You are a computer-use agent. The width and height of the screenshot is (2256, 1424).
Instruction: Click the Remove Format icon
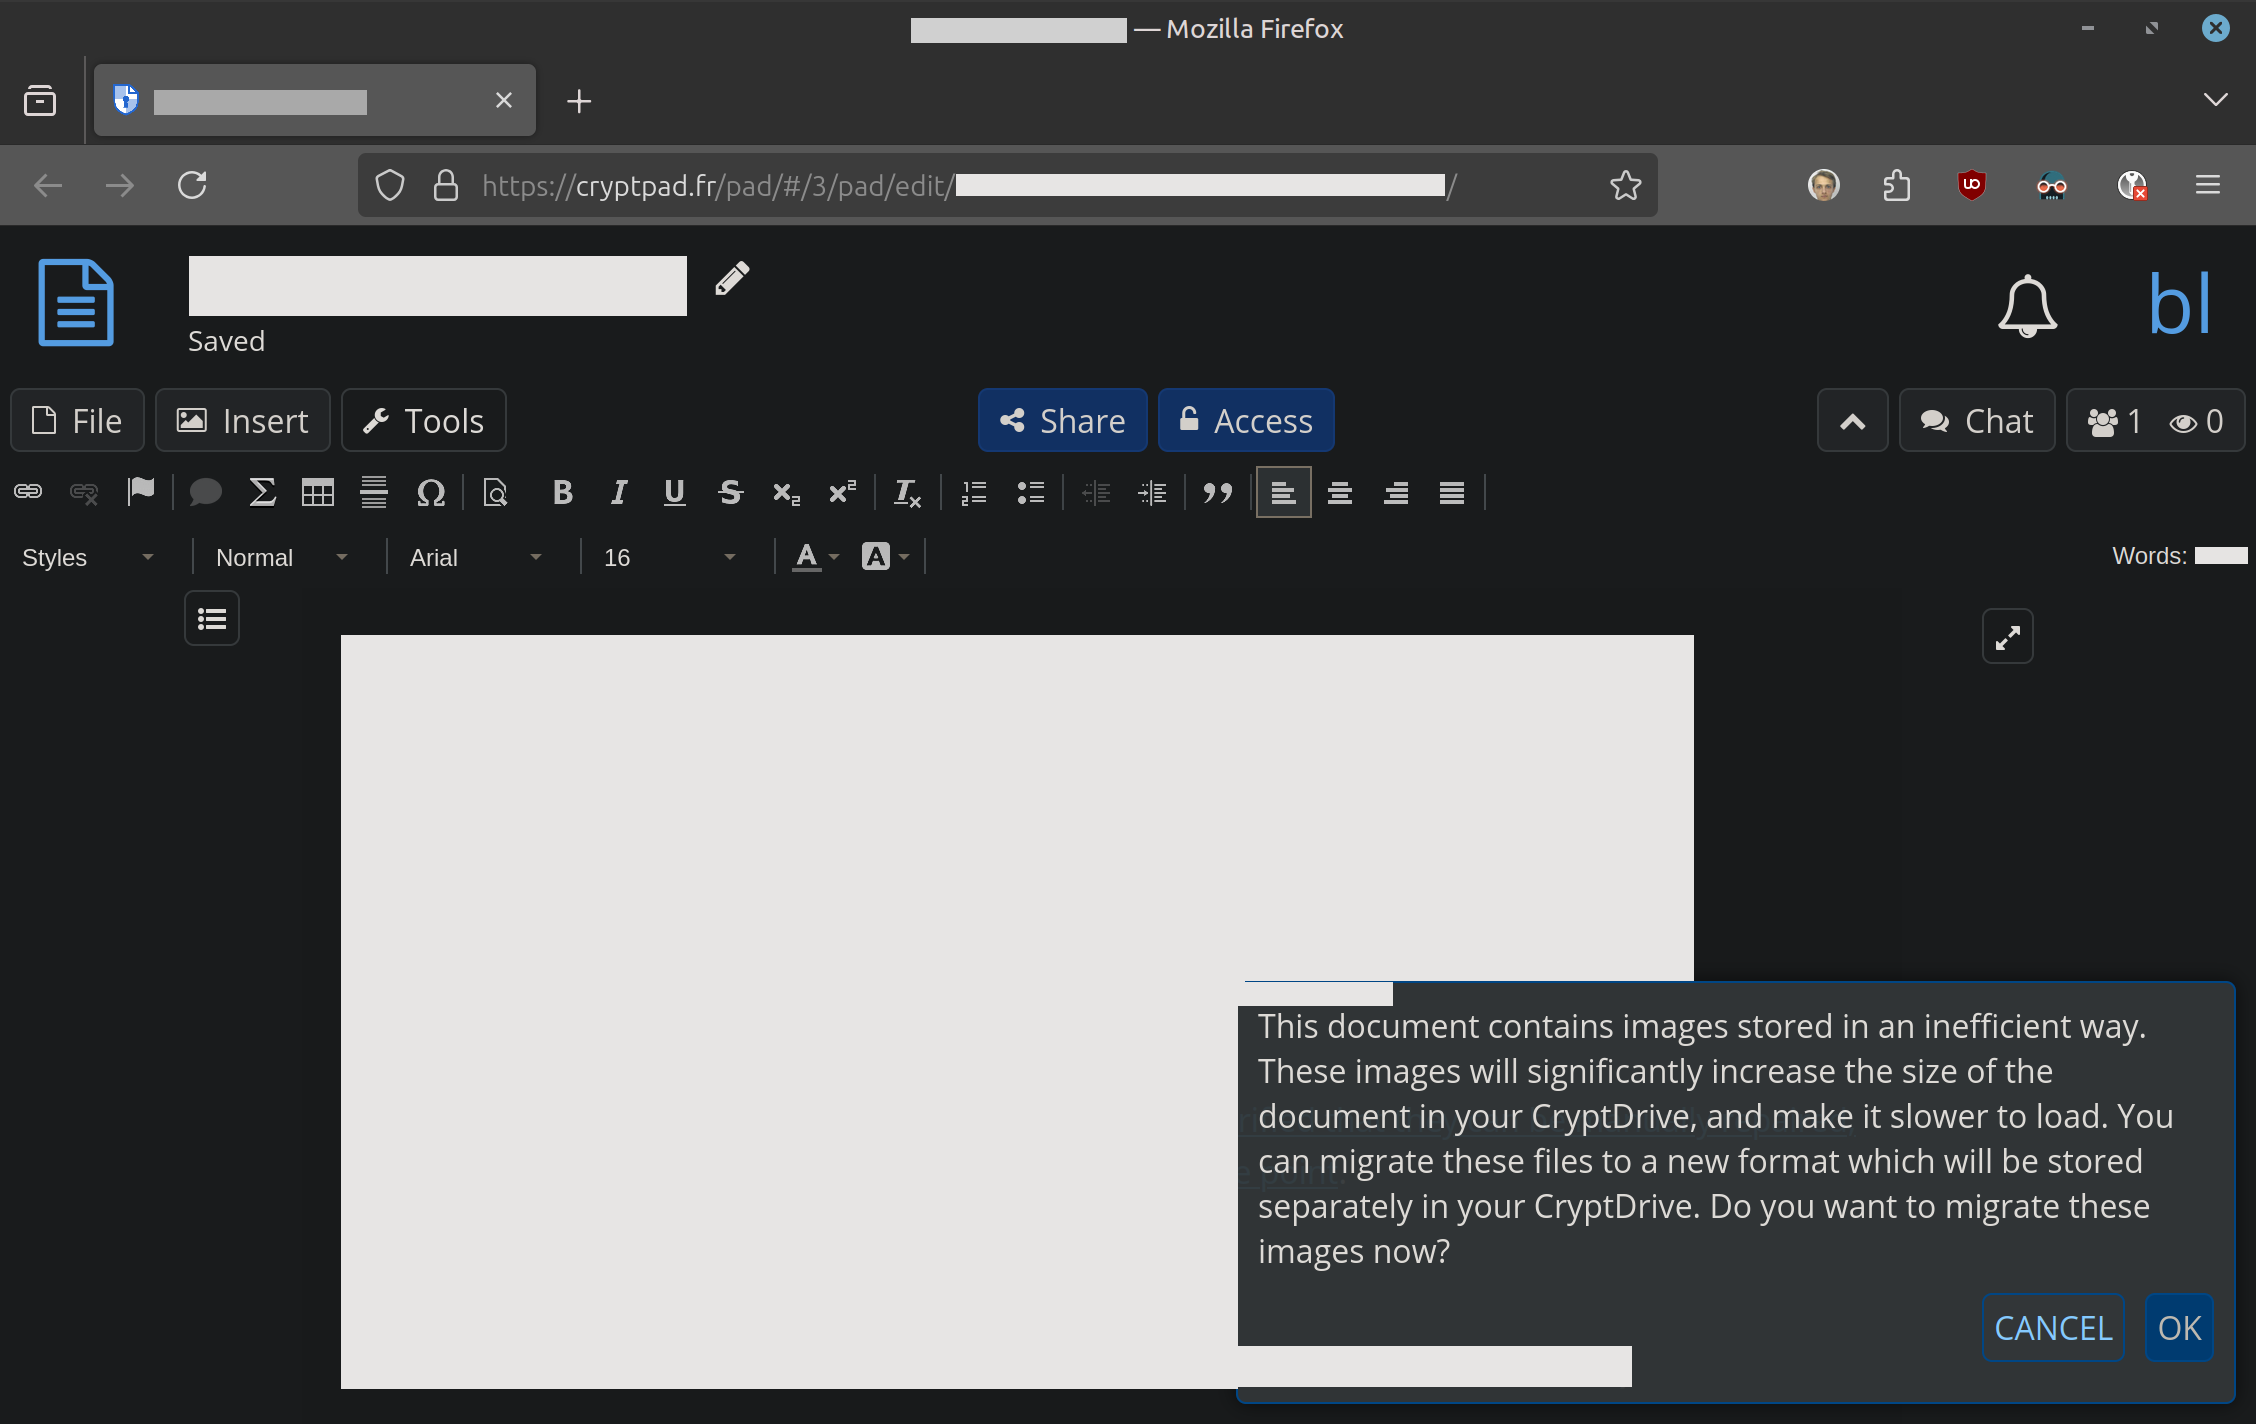[x=907, y=492]
